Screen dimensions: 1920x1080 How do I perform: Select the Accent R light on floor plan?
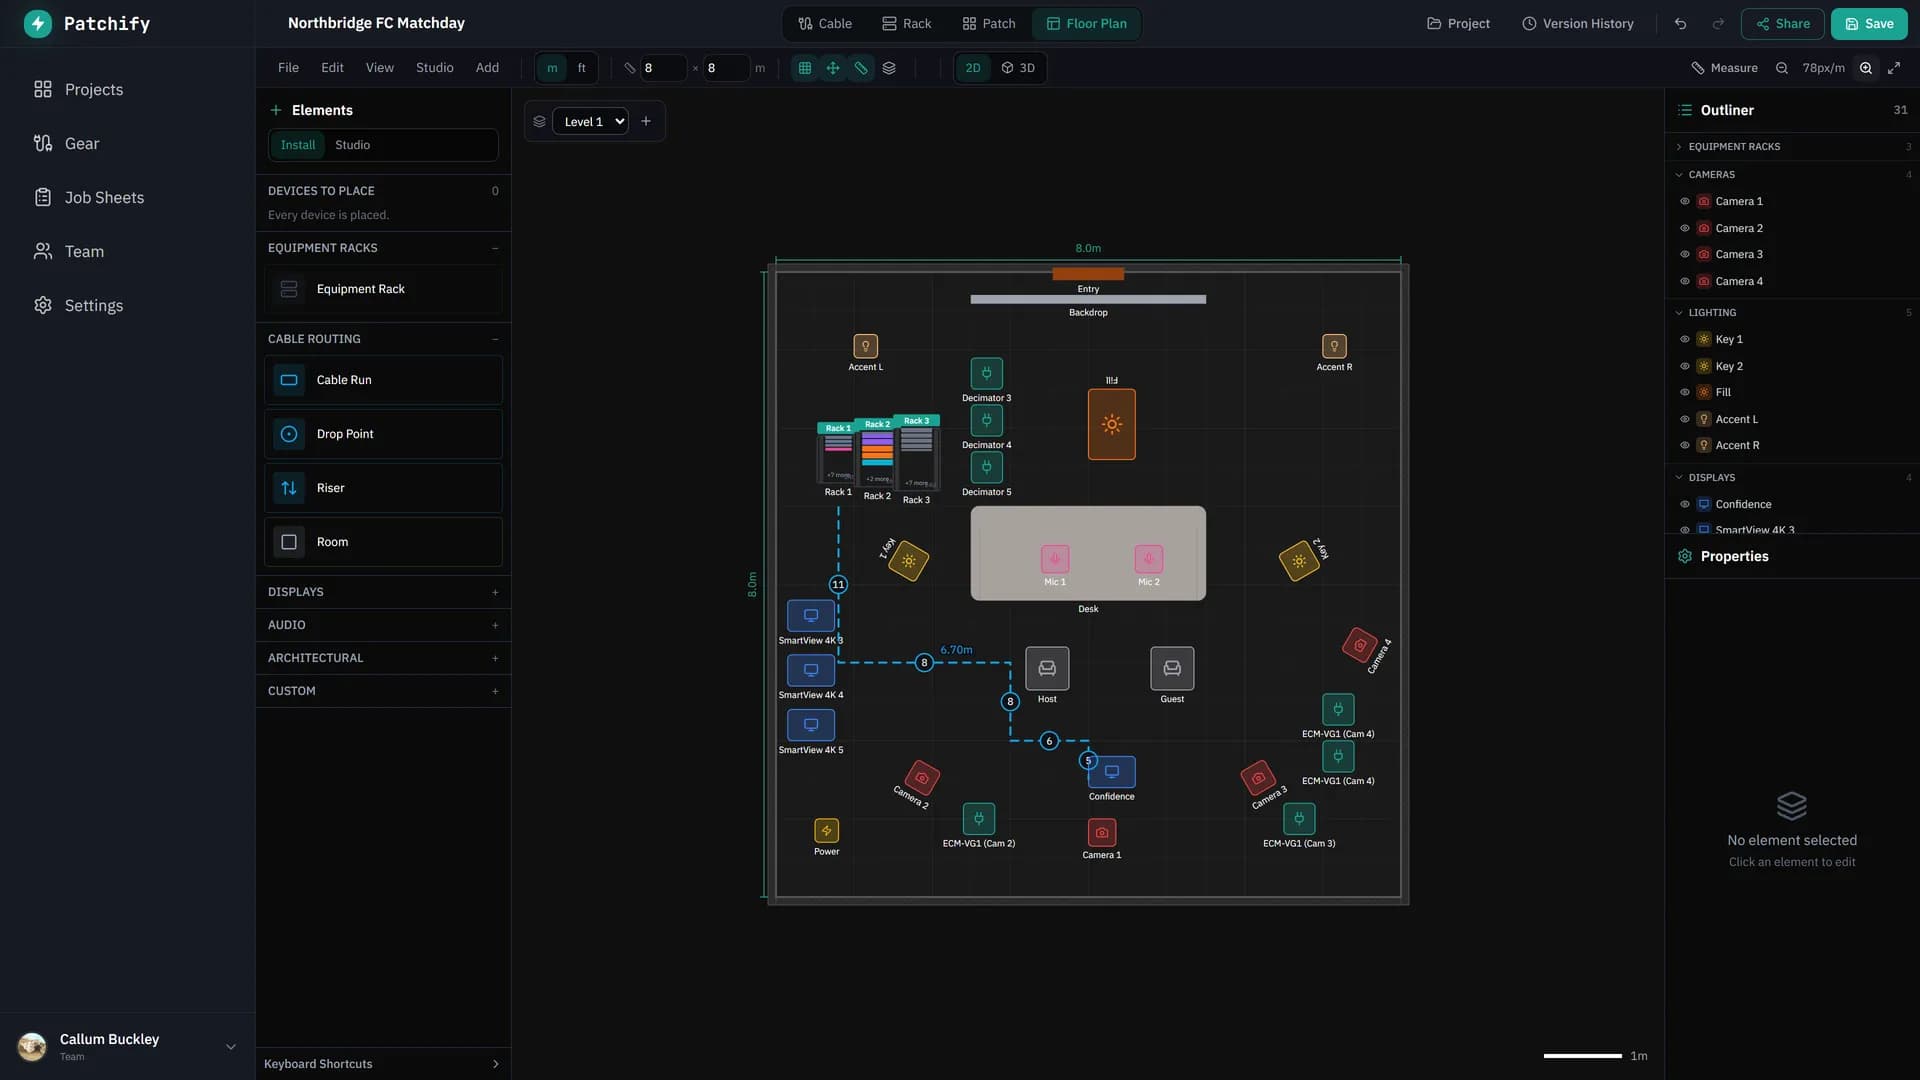pos(1334,346)
